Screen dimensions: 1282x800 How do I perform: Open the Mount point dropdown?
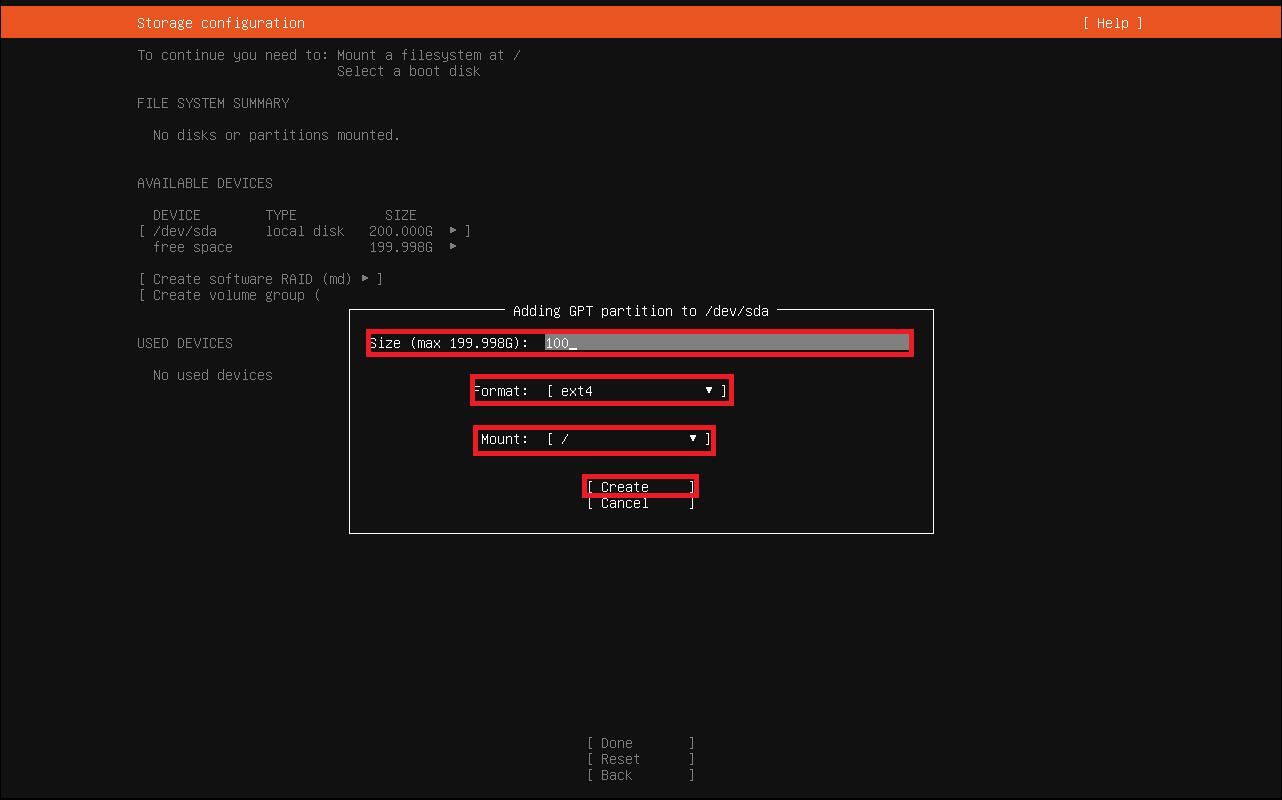(629, 439)
